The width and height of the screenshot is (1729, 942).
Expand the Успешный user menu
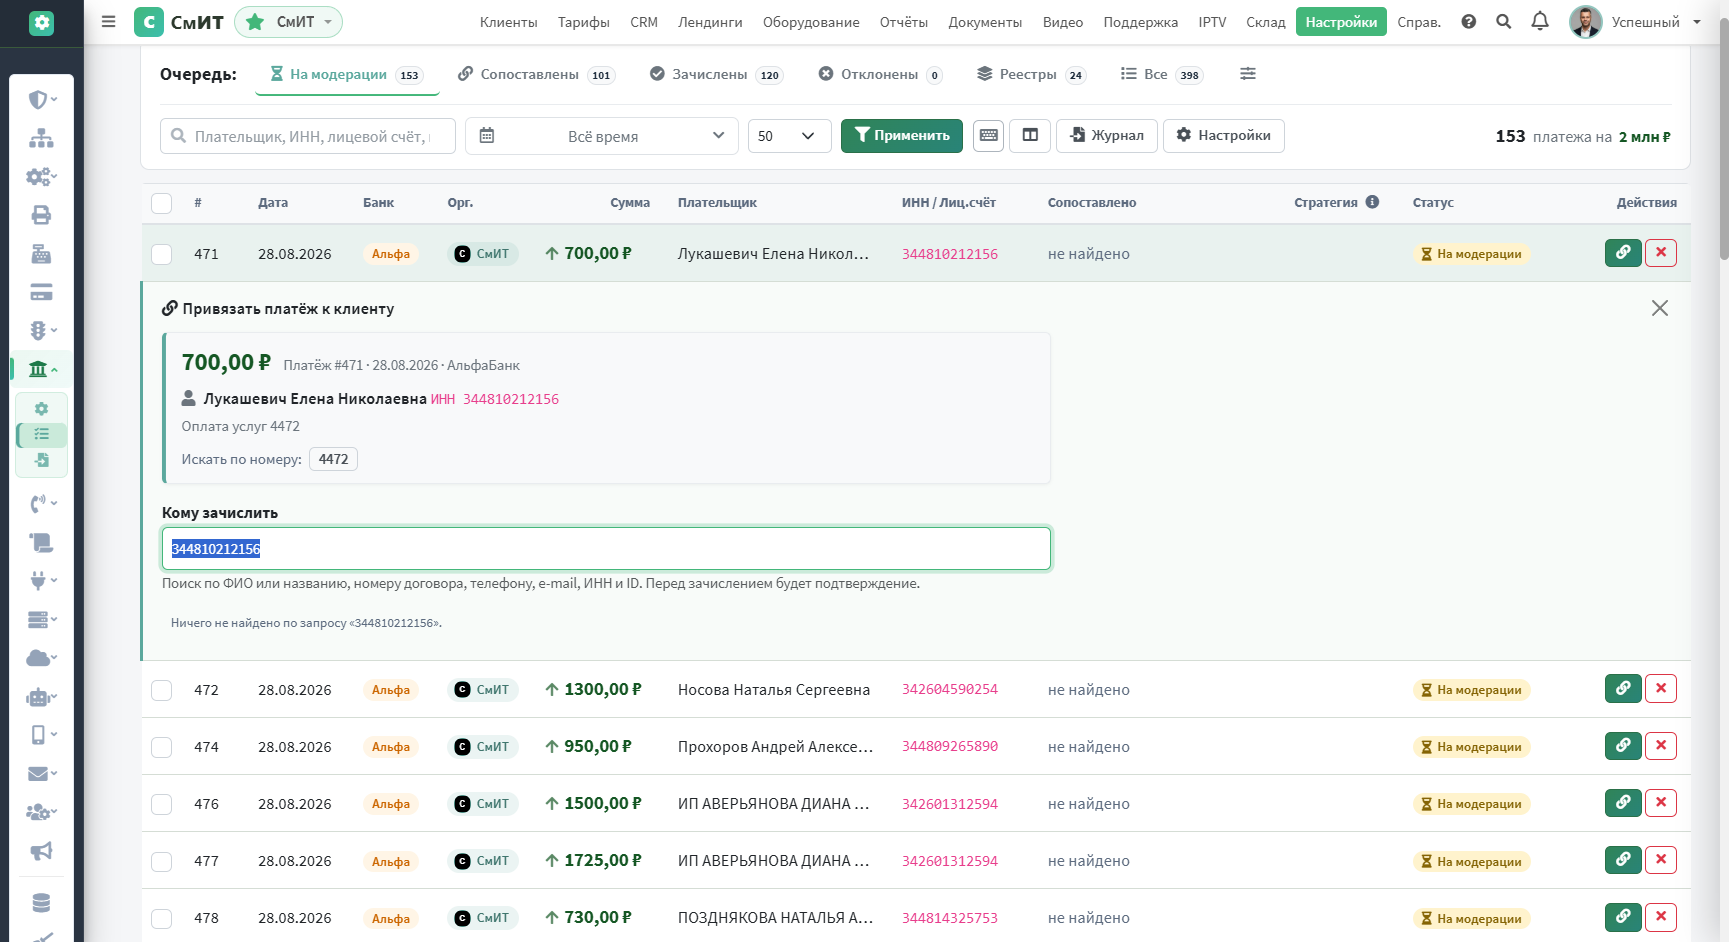pos(1635,21)
